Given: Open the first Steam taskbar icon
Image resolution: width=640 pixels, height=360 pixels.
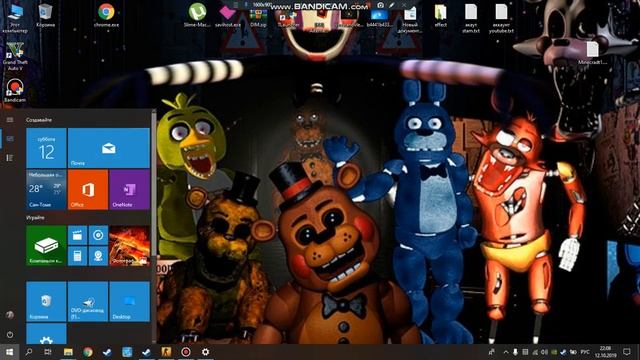Looking at the screenshot, I should coord(107,352).
